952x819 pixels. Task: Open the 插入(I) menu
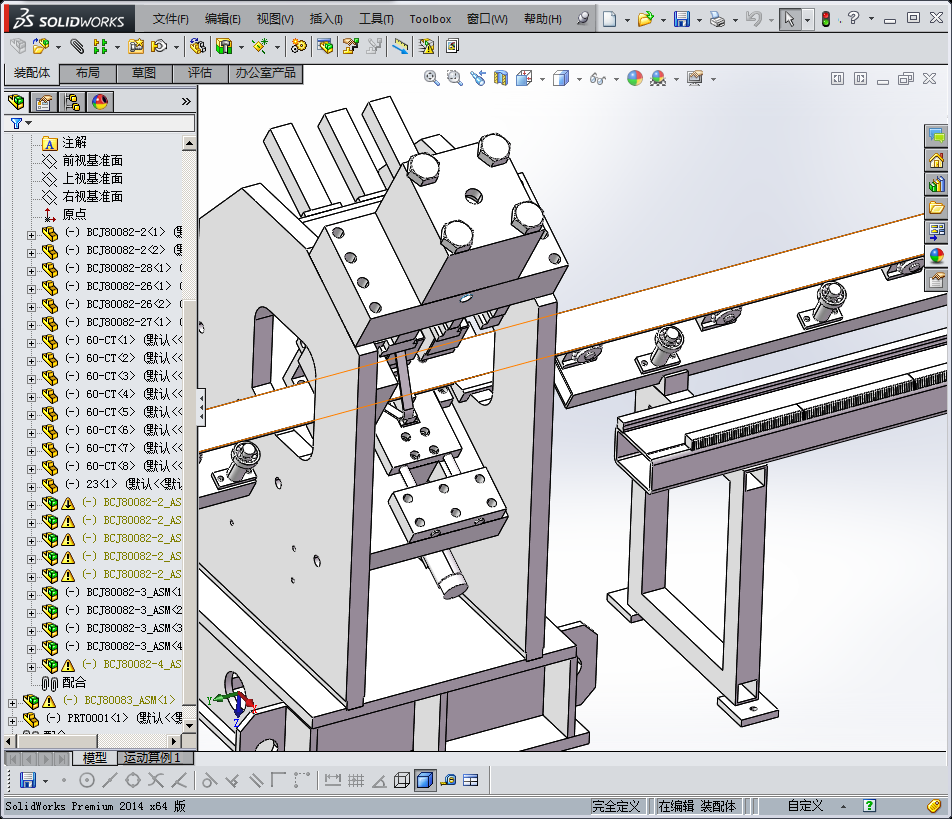click(326, 19)
